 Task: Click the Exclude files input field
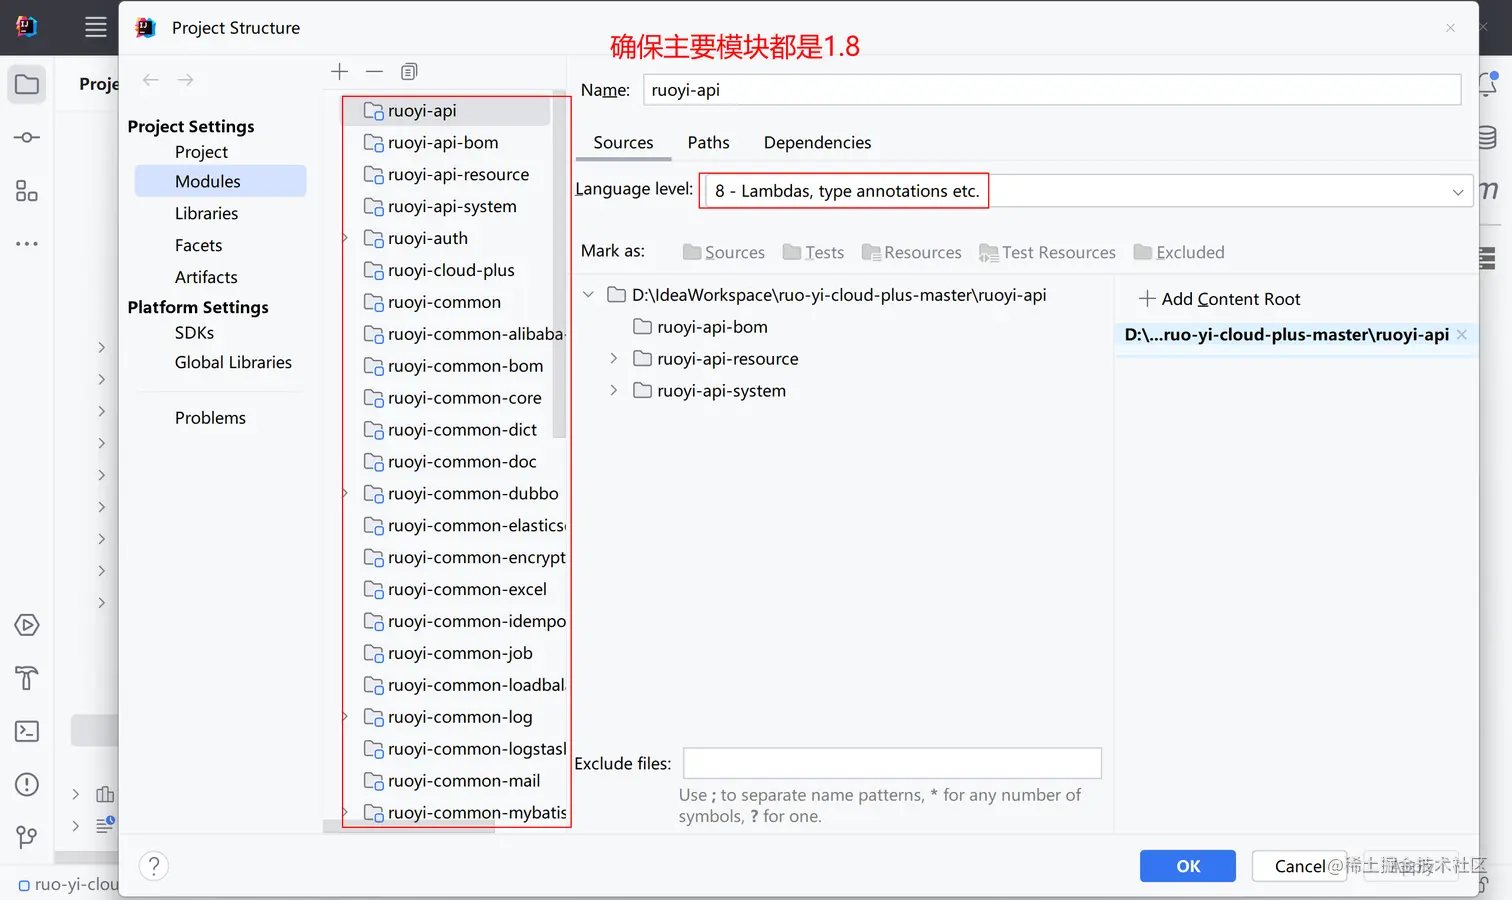892,763
